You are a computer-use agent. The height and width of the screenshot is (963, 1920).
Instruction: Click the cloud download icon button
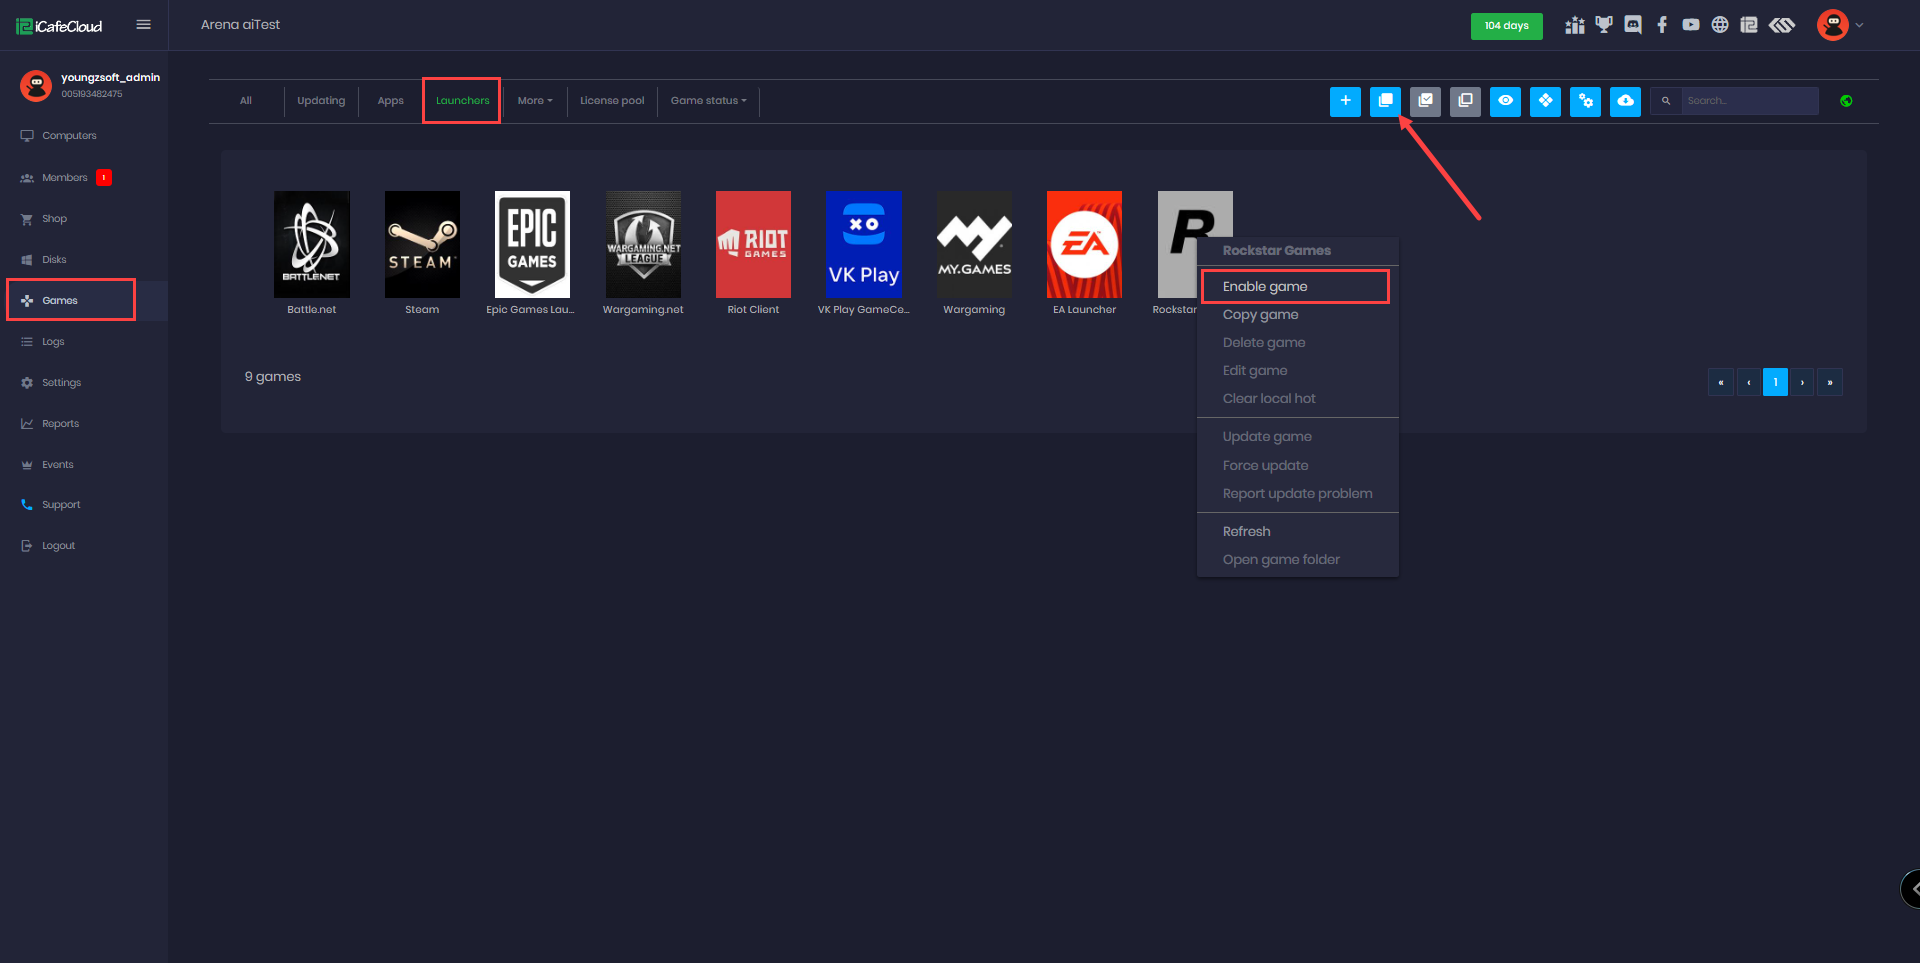pyautogui.click(x=1625, y=101)
